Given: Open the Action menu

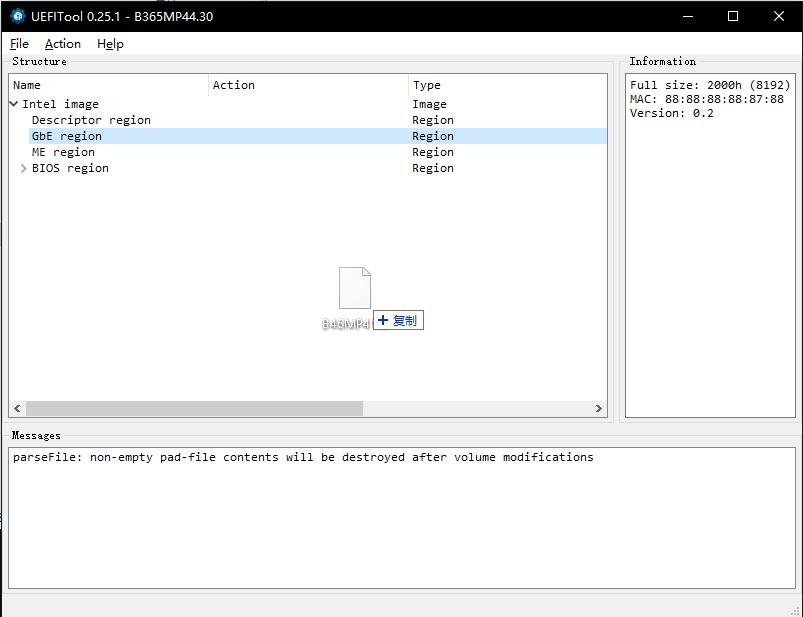Looking at the screenshot, I should click(x=62, y=44).
